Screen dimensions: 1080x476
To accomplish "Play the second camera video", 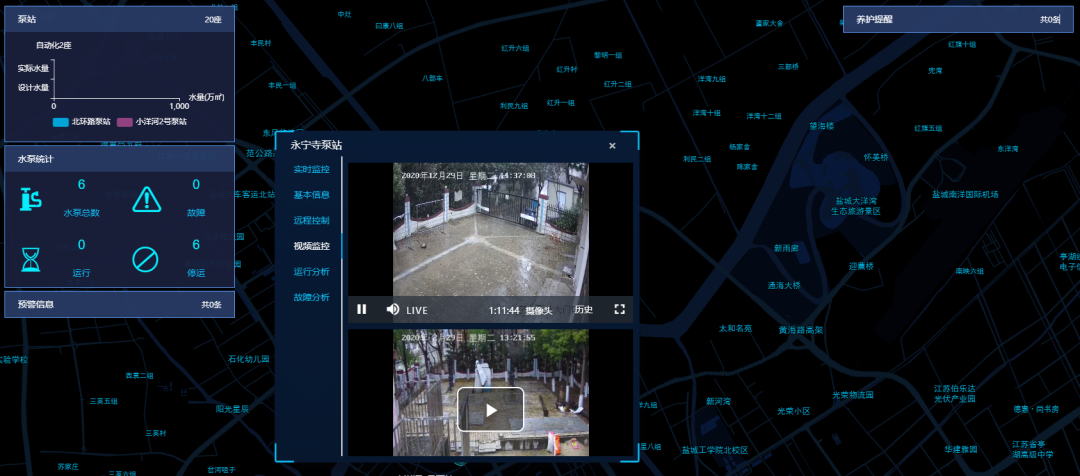I will 490,409.
